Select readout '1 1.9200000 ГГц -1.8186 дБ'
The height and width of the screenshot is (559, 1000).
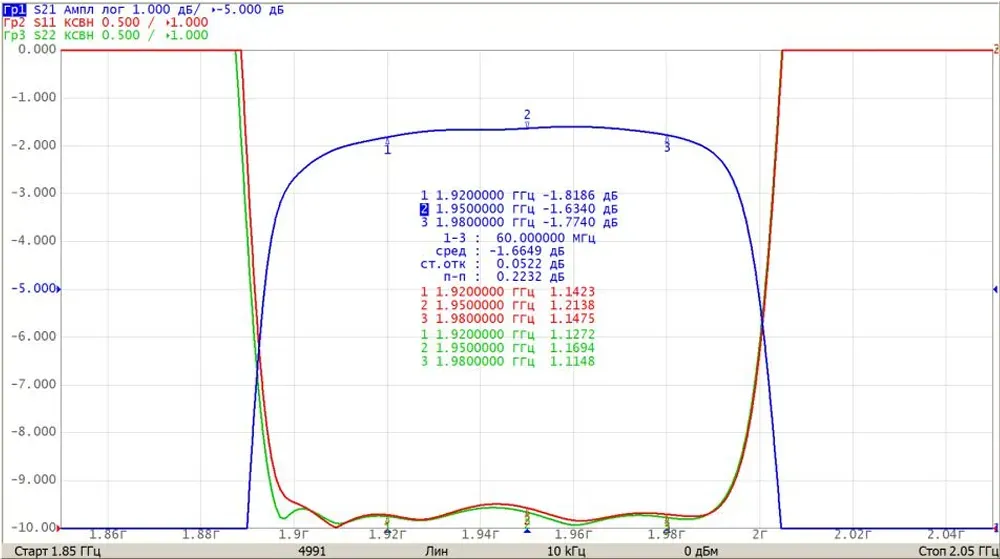tap(519, 196)
